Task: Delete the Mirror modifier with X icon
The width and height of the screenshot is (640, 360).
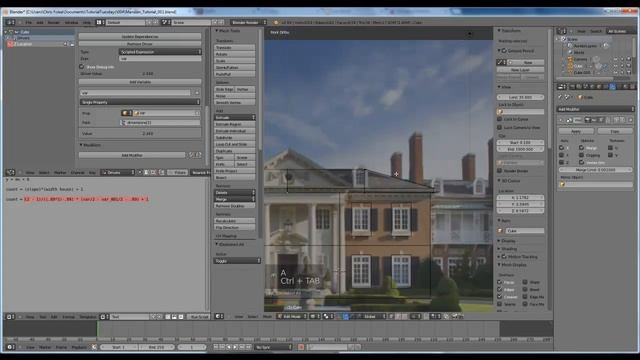Action: [x=630, y=120]
